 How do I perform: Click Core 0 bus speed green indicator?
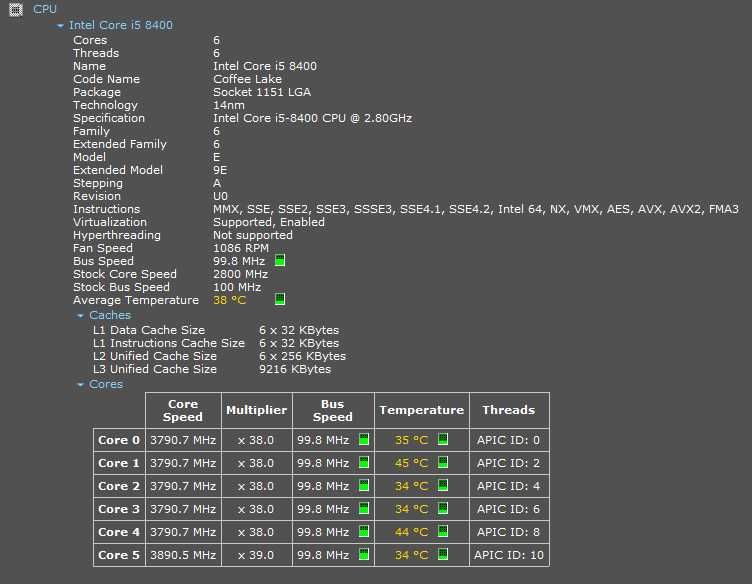364,440
